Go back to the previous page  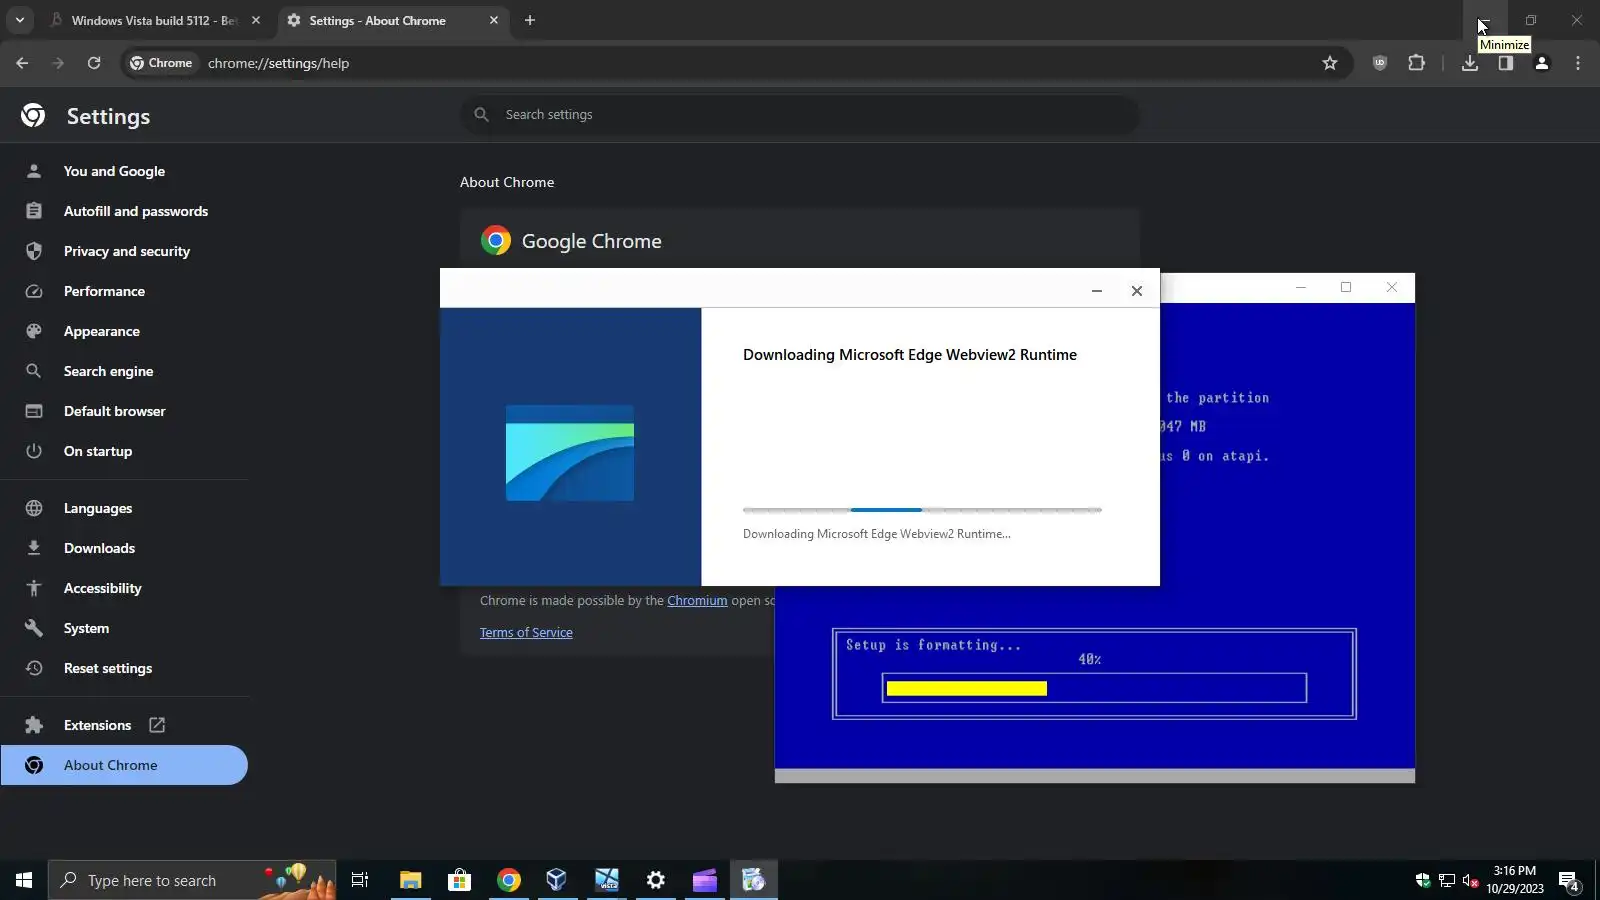22,63
